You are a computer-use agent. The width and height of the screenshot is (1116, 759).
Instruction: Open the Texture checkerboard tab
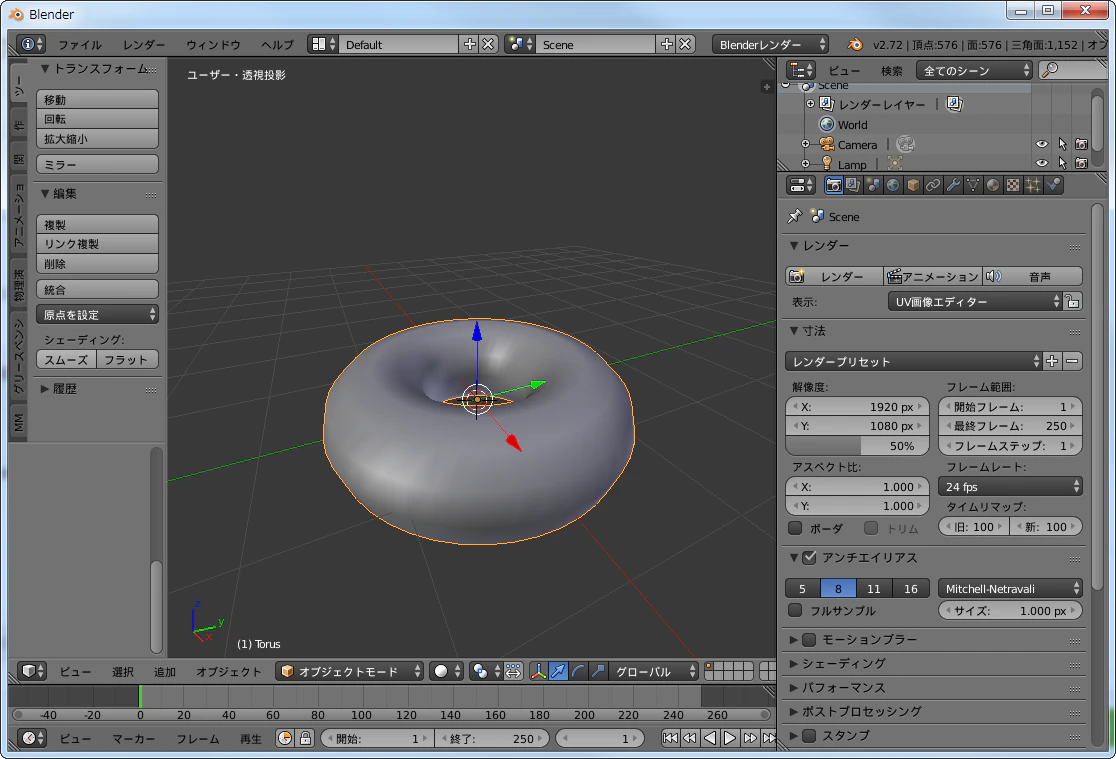pos(1013,186)
